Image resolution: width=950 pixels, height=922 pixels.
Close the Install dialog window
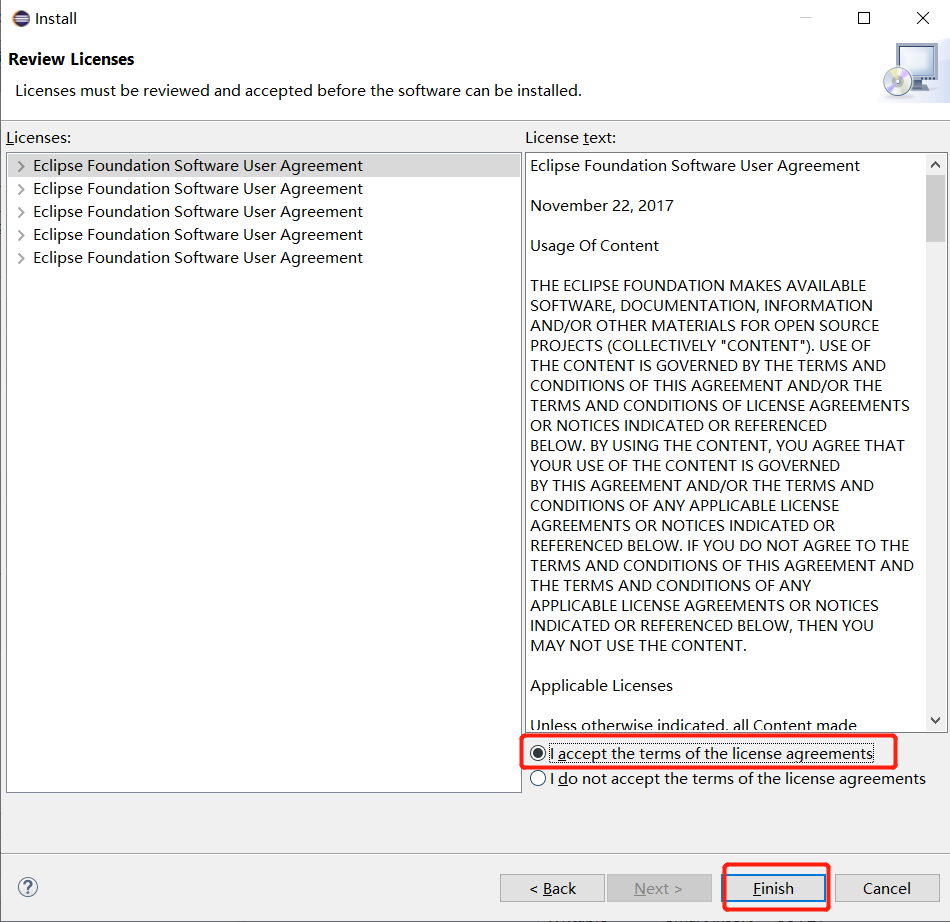tap(922, 18)
